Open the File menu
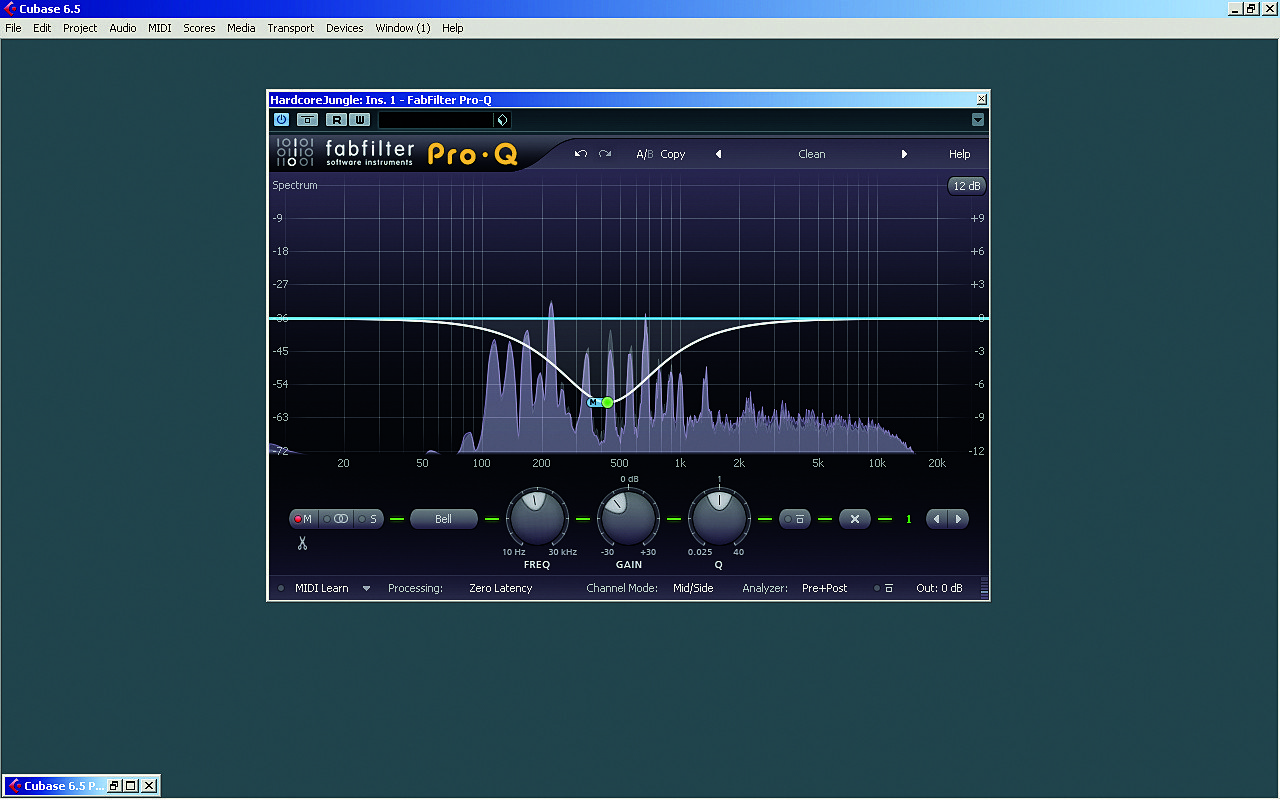 13,28
